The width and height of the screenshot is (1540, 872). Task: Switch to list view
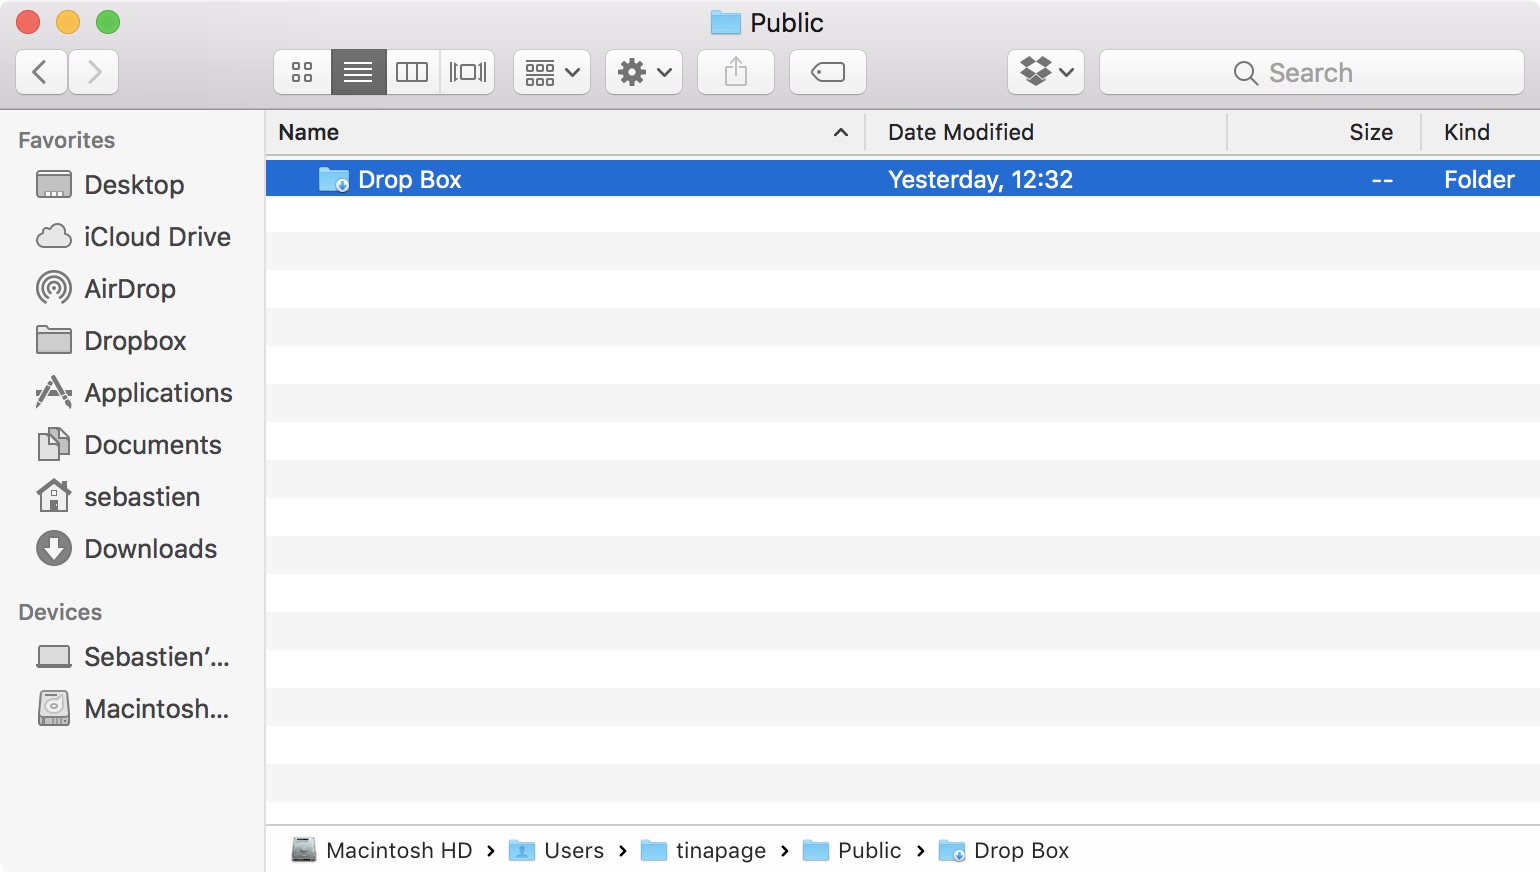(358, 72)
